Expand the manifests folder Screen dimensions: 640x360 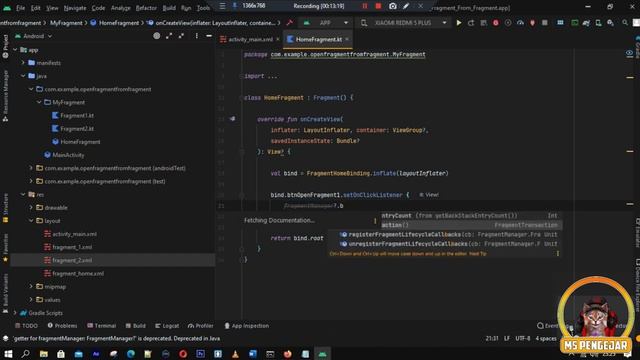click(x=23, y=63)
